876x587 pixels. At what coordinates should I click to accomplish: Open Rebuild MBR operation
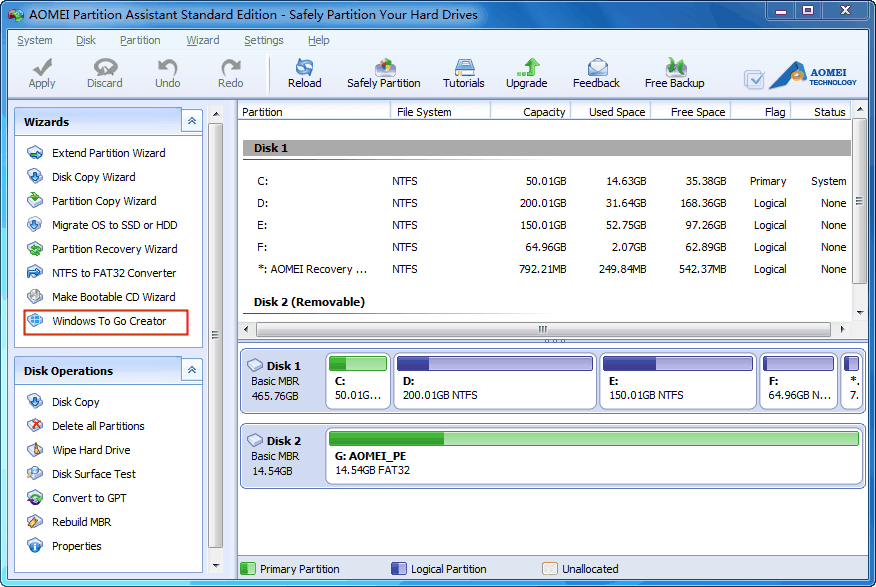pyautogui.click(x=81, y=522)
